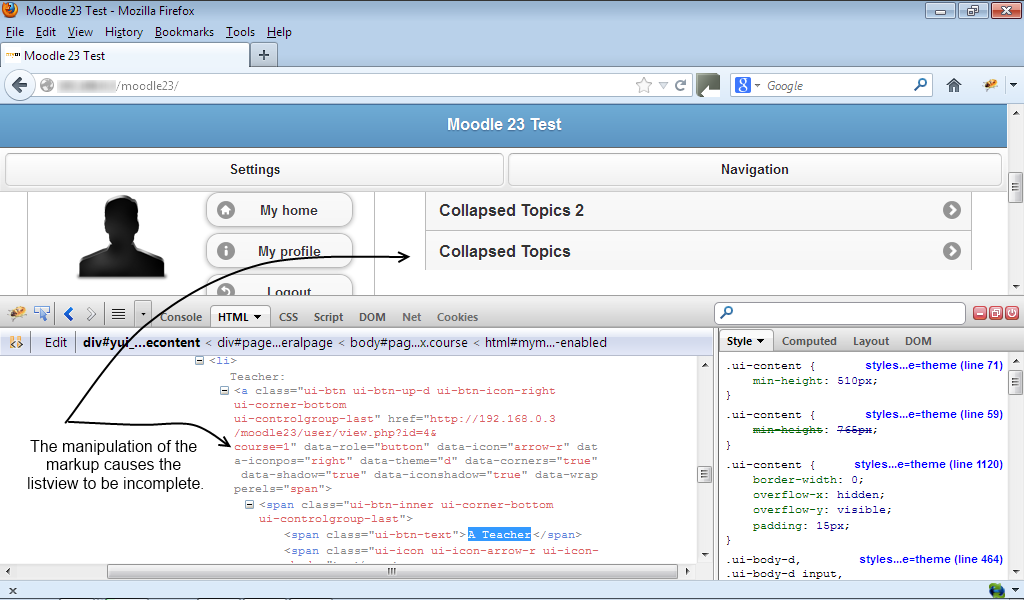Click the dark green icon beside the search box
Image resolution: width=1024 pixels, height=600 pixels.
point(708,86)
